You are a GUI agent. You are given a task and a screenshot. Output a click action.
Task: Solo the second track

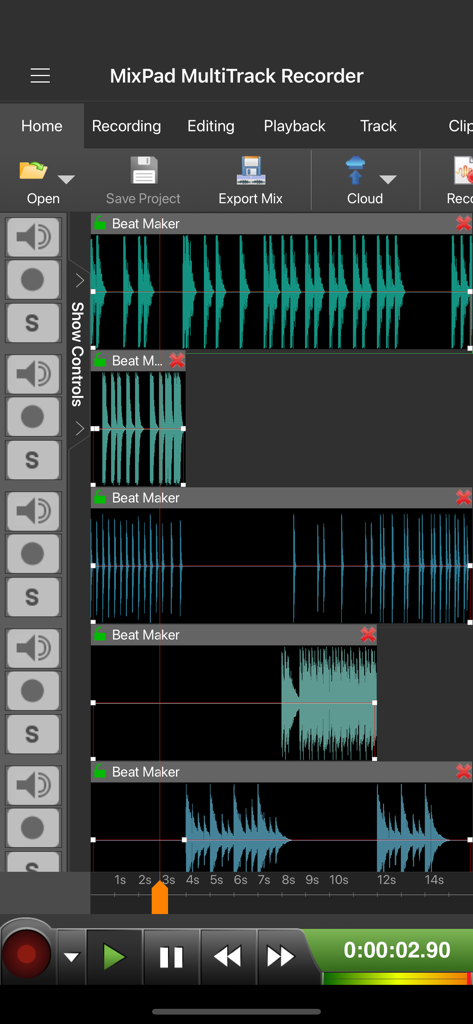pyautogui.click(x=33, y=460)
